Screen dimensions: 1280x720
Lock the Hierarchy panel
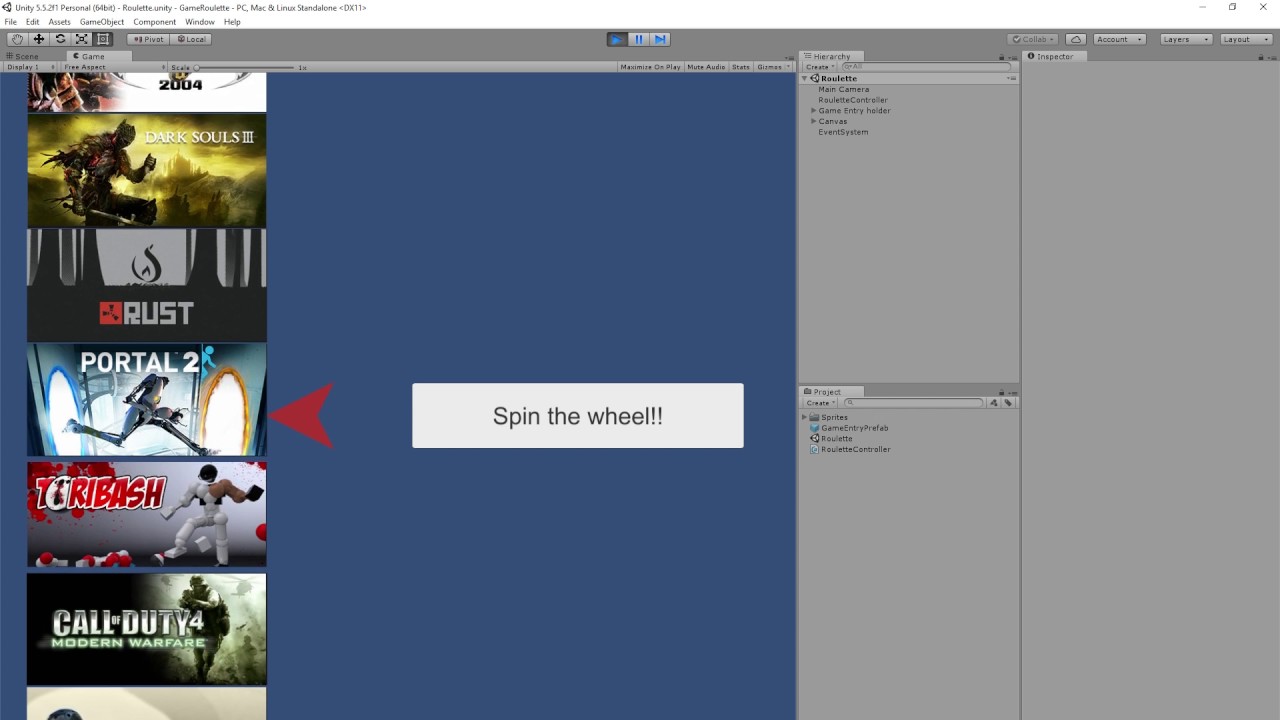coord(1001,56)
